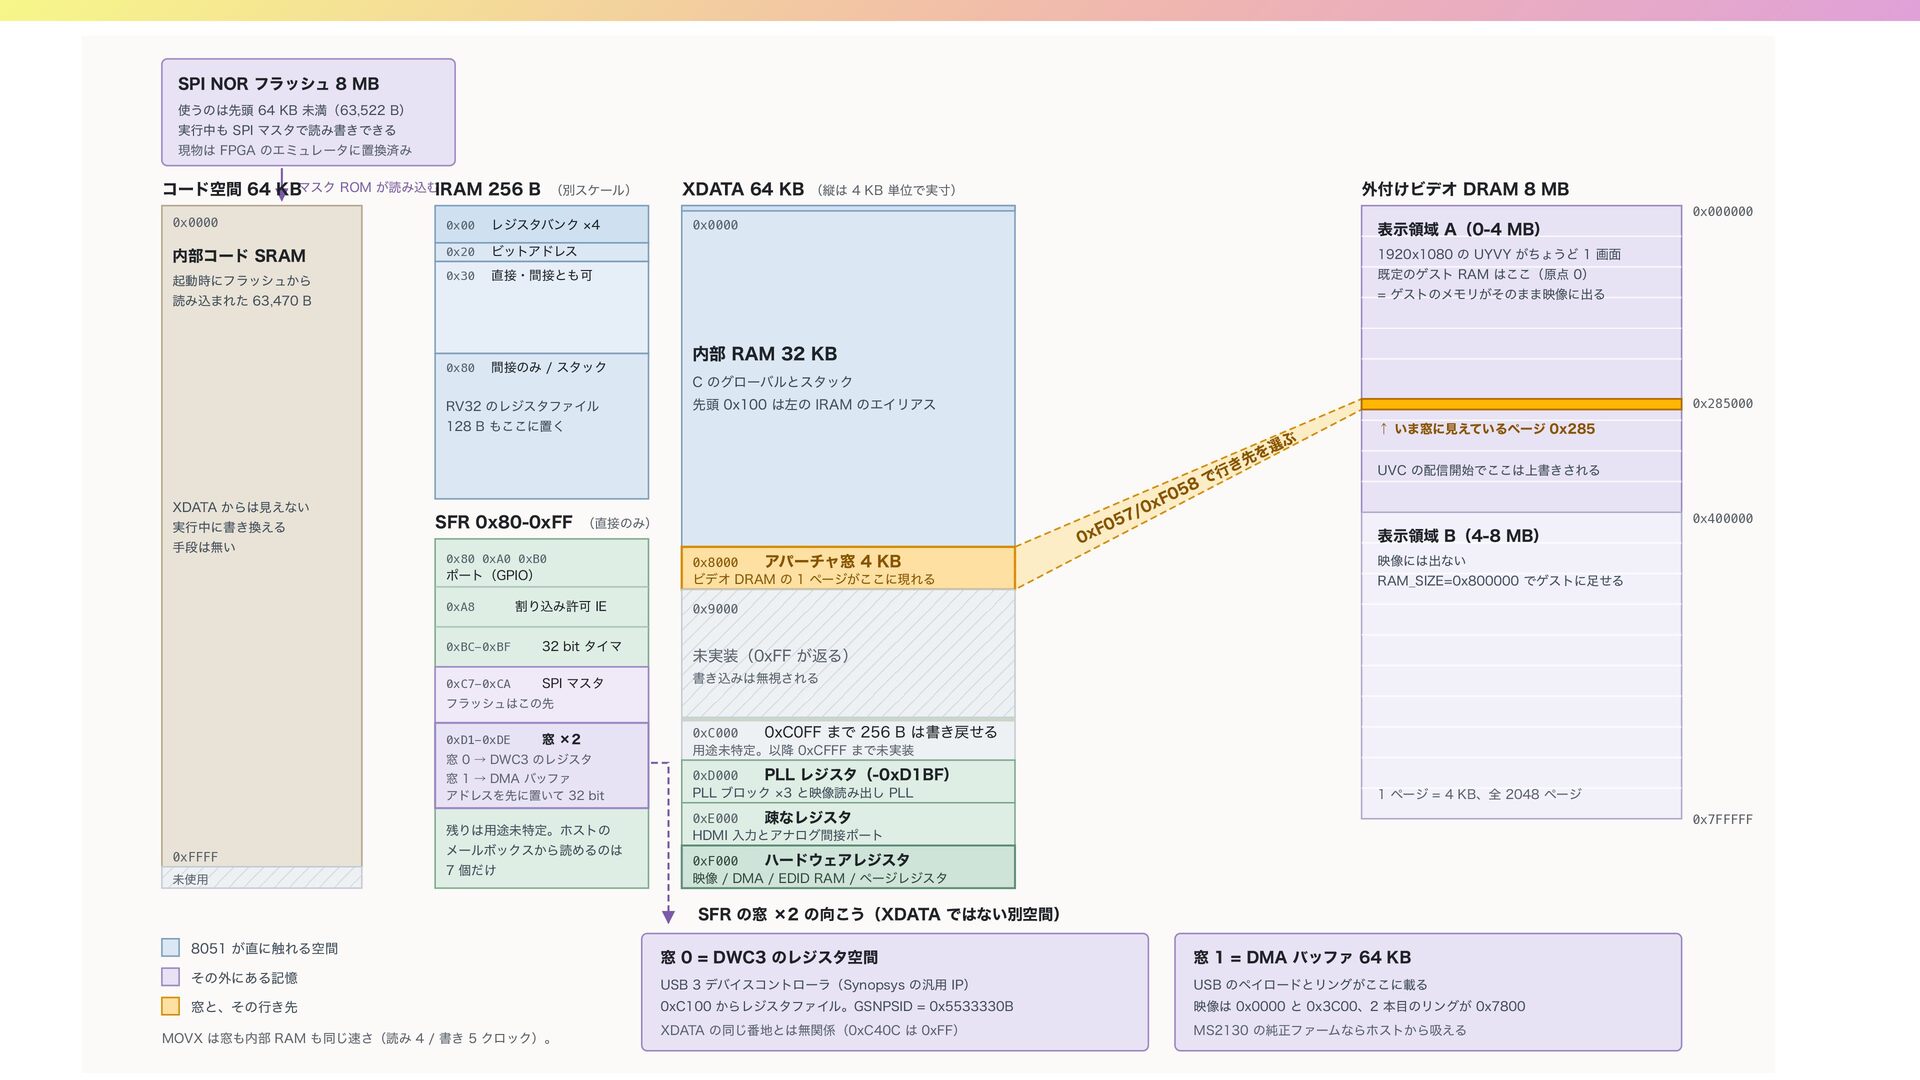Select the ポート (GPIO) SFR row
The height and width of the screenshot is (1080, 1920).
pos(541,564)
